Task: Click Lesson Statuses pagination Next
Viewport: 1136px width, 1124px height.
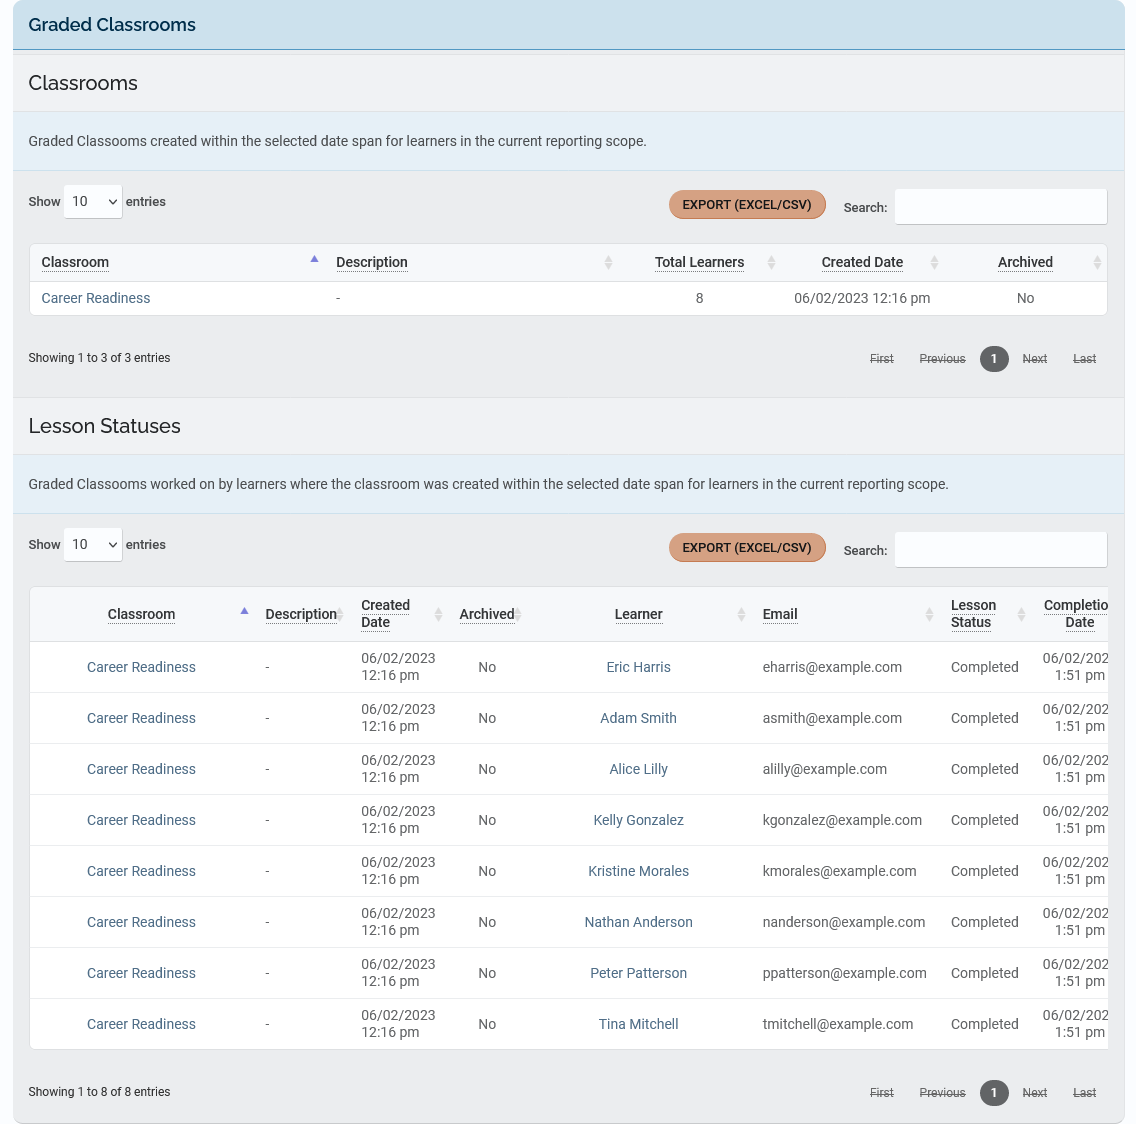Action: (1035, 1093)
